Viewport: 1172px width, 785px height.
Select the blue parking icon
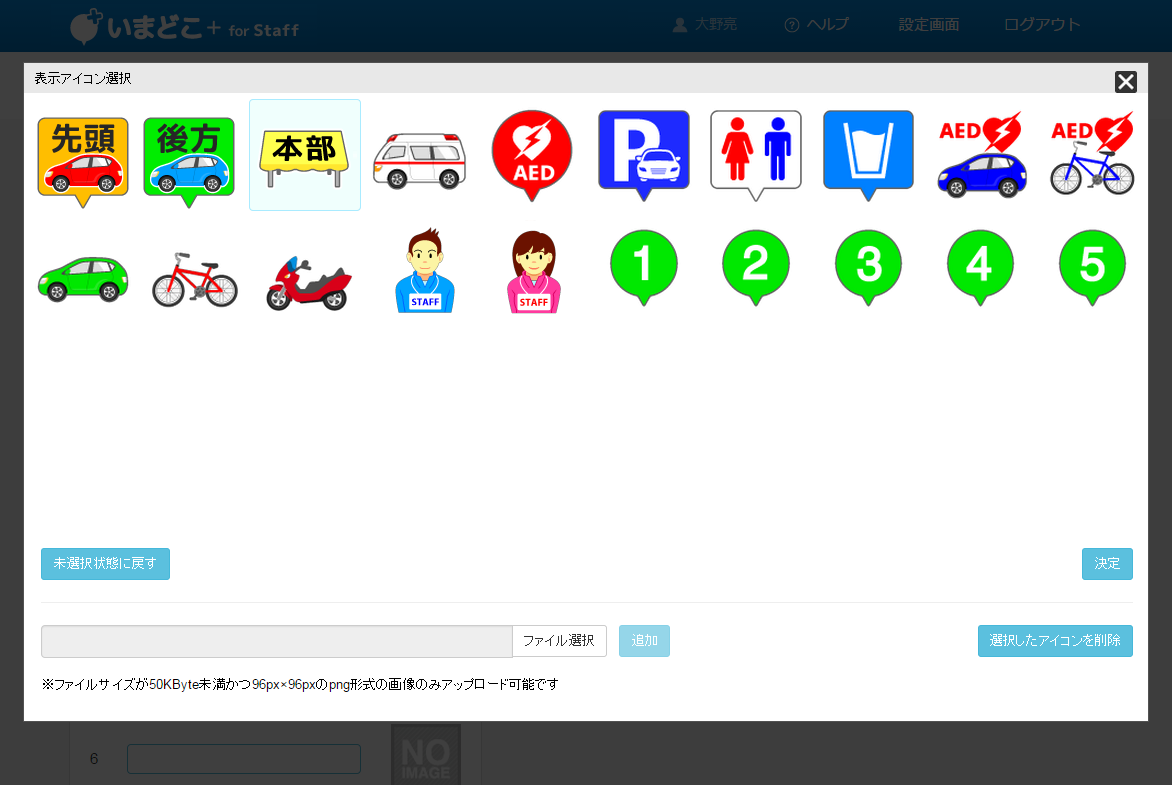643,153
